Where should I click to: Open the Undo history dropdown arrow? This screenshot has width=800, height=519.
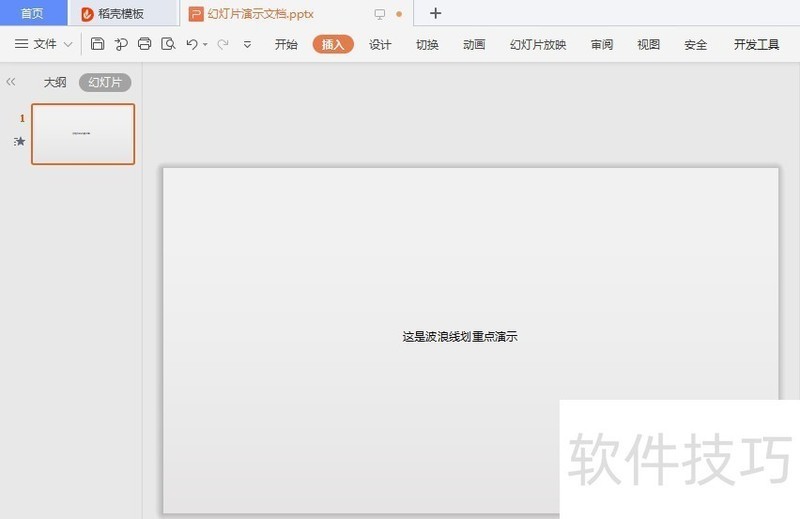coord(205,44)
